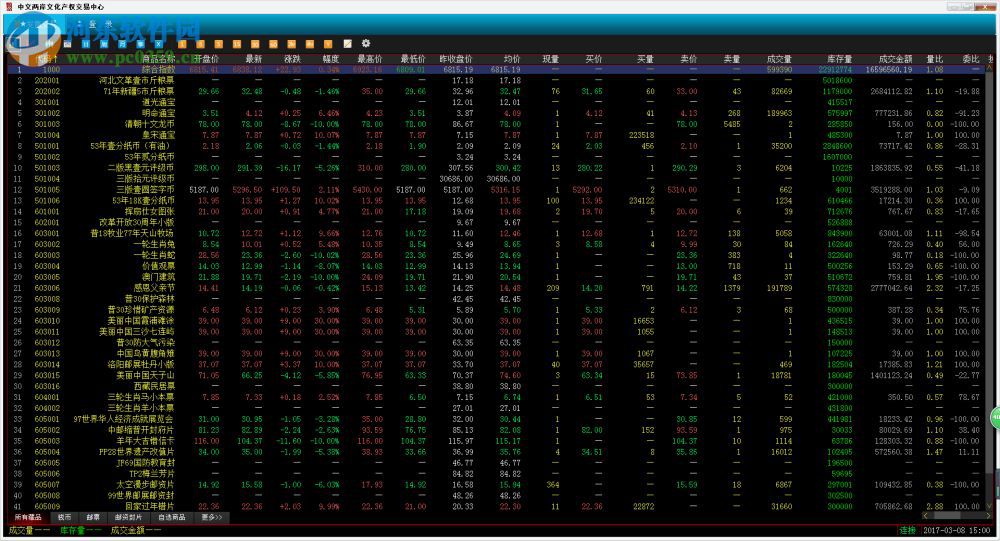Click the first blue toolbar icon before 日

[x=67, y=44]
